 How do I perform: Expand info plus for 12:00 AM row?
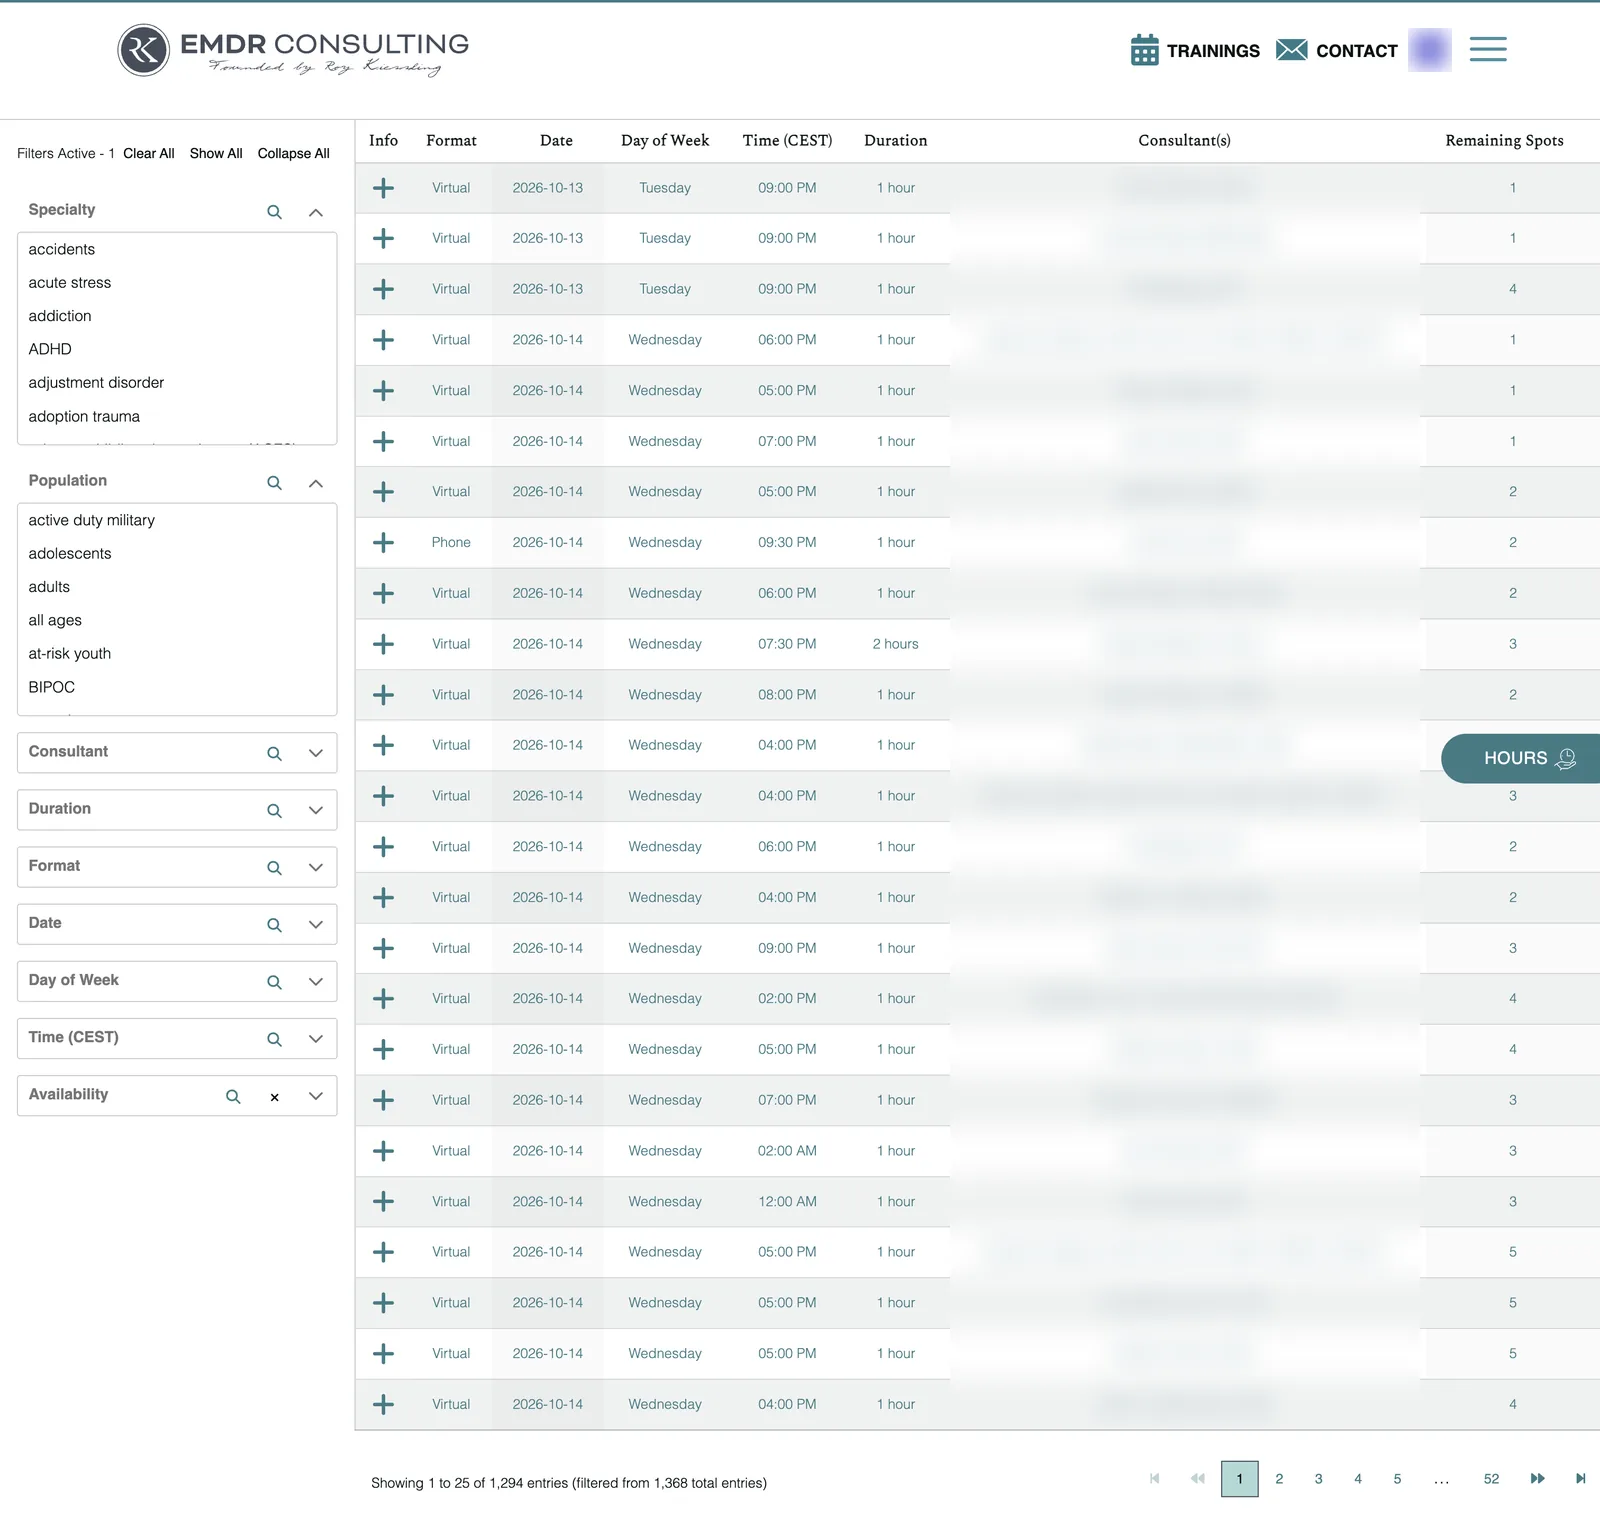tap(383, 1201)
